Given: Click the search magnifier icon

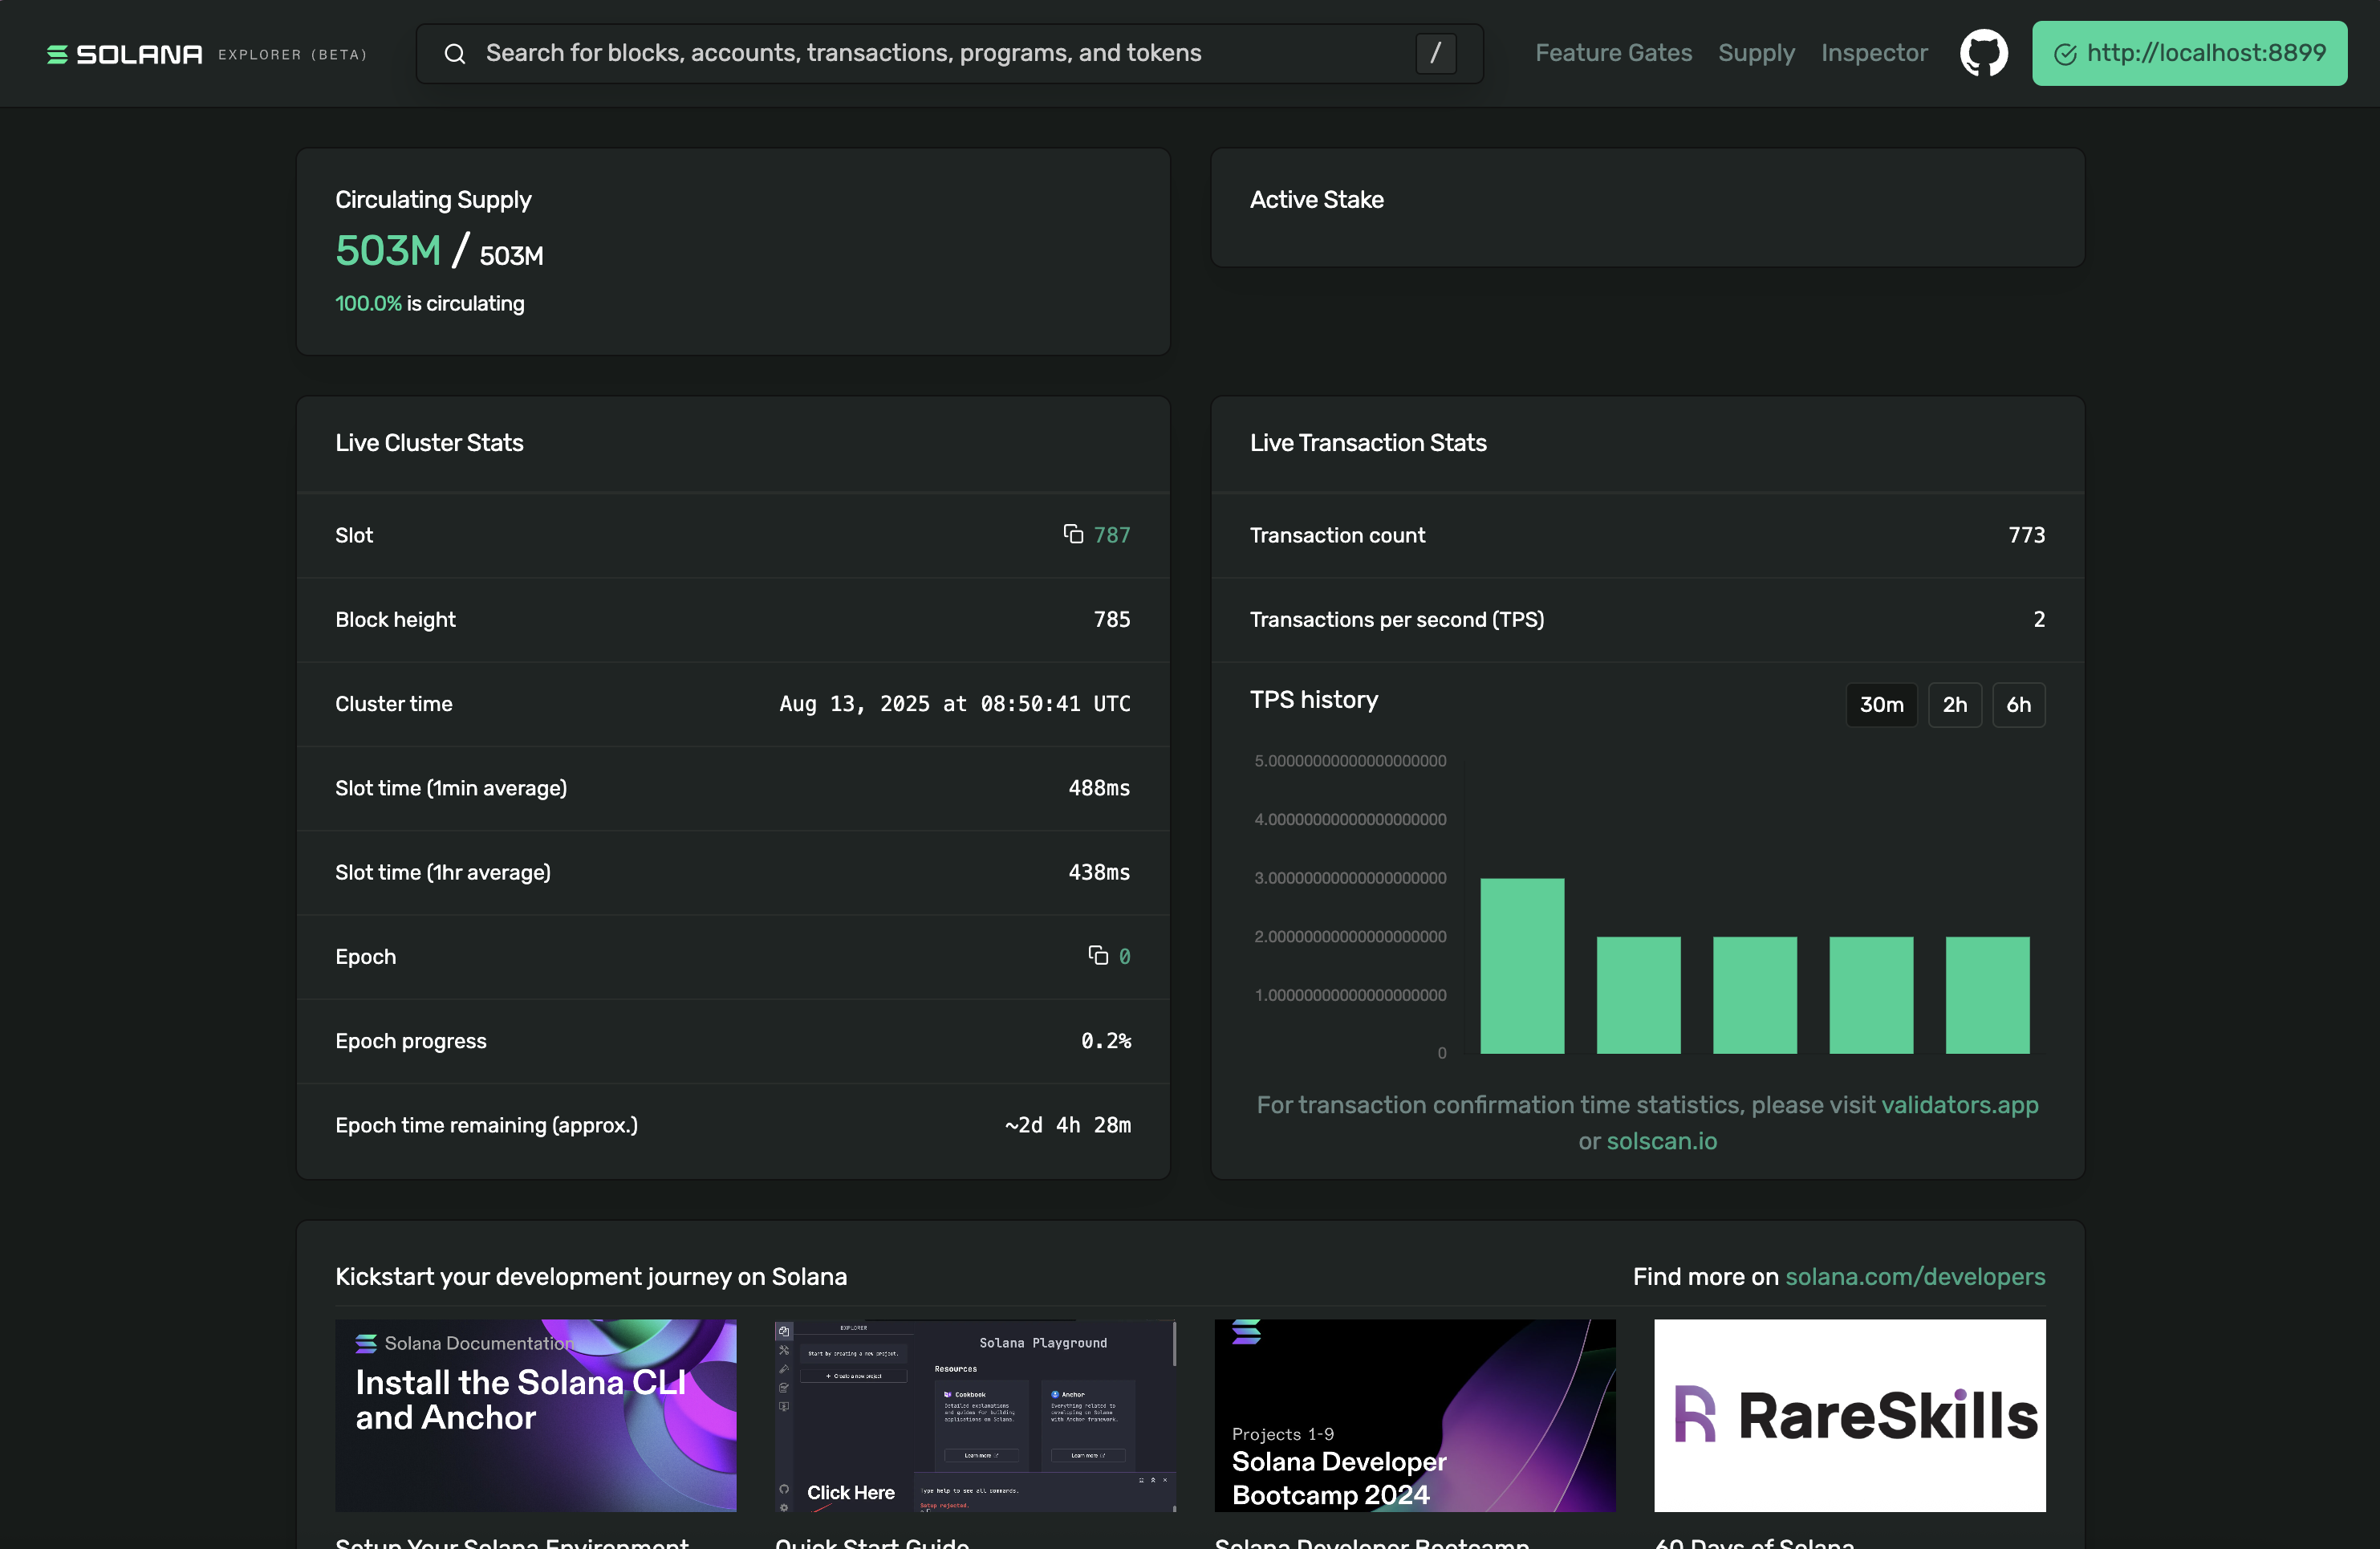Looking at the screenshot, I should pyautogui.click(x=455, y=54).
